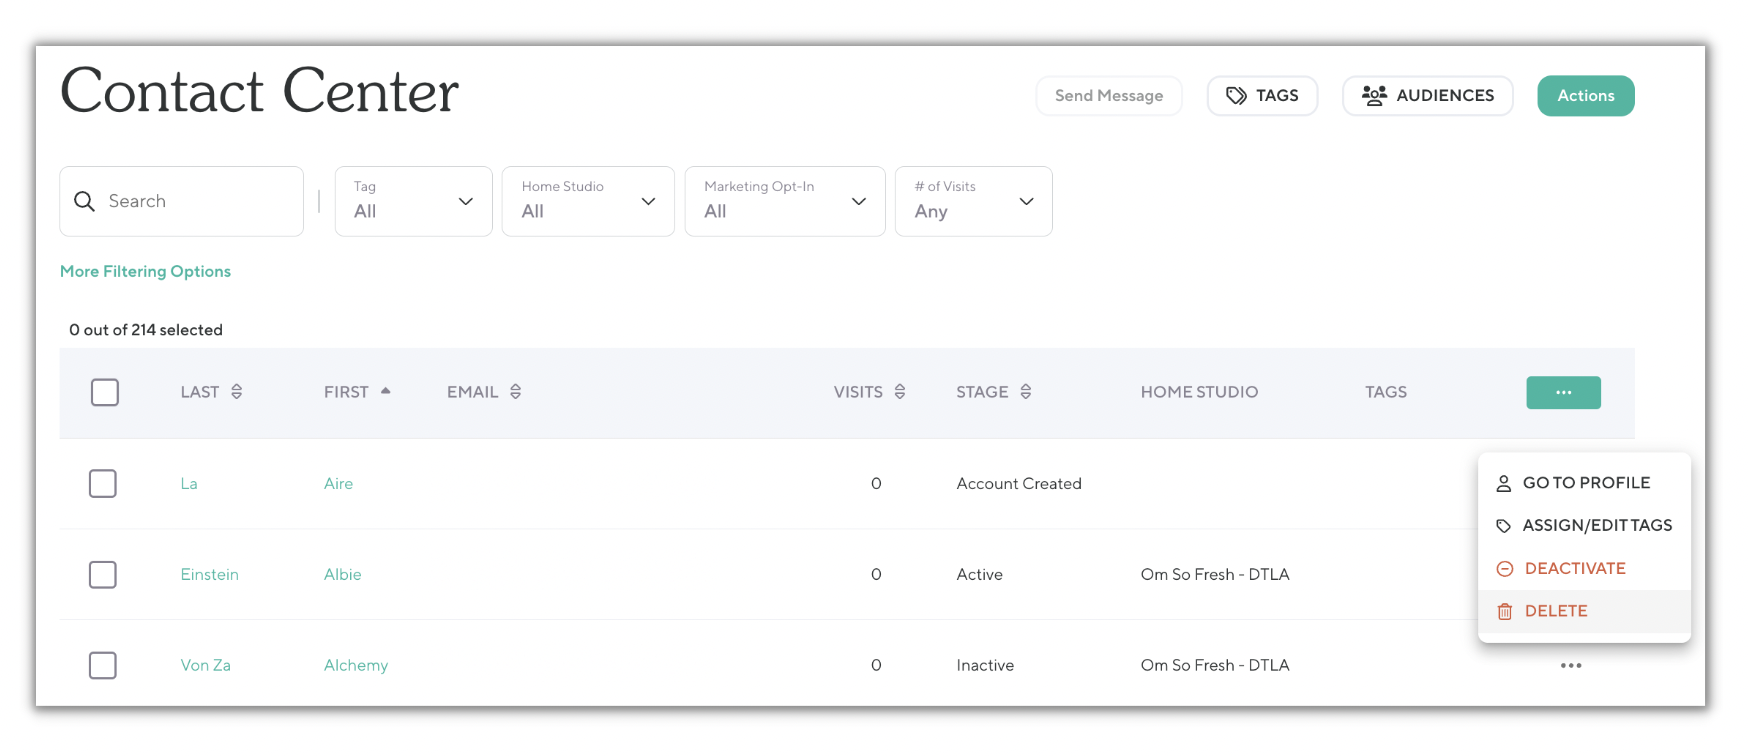Toggle the select-all checkbox in header
1748x756 pixels.
[105, 392]
